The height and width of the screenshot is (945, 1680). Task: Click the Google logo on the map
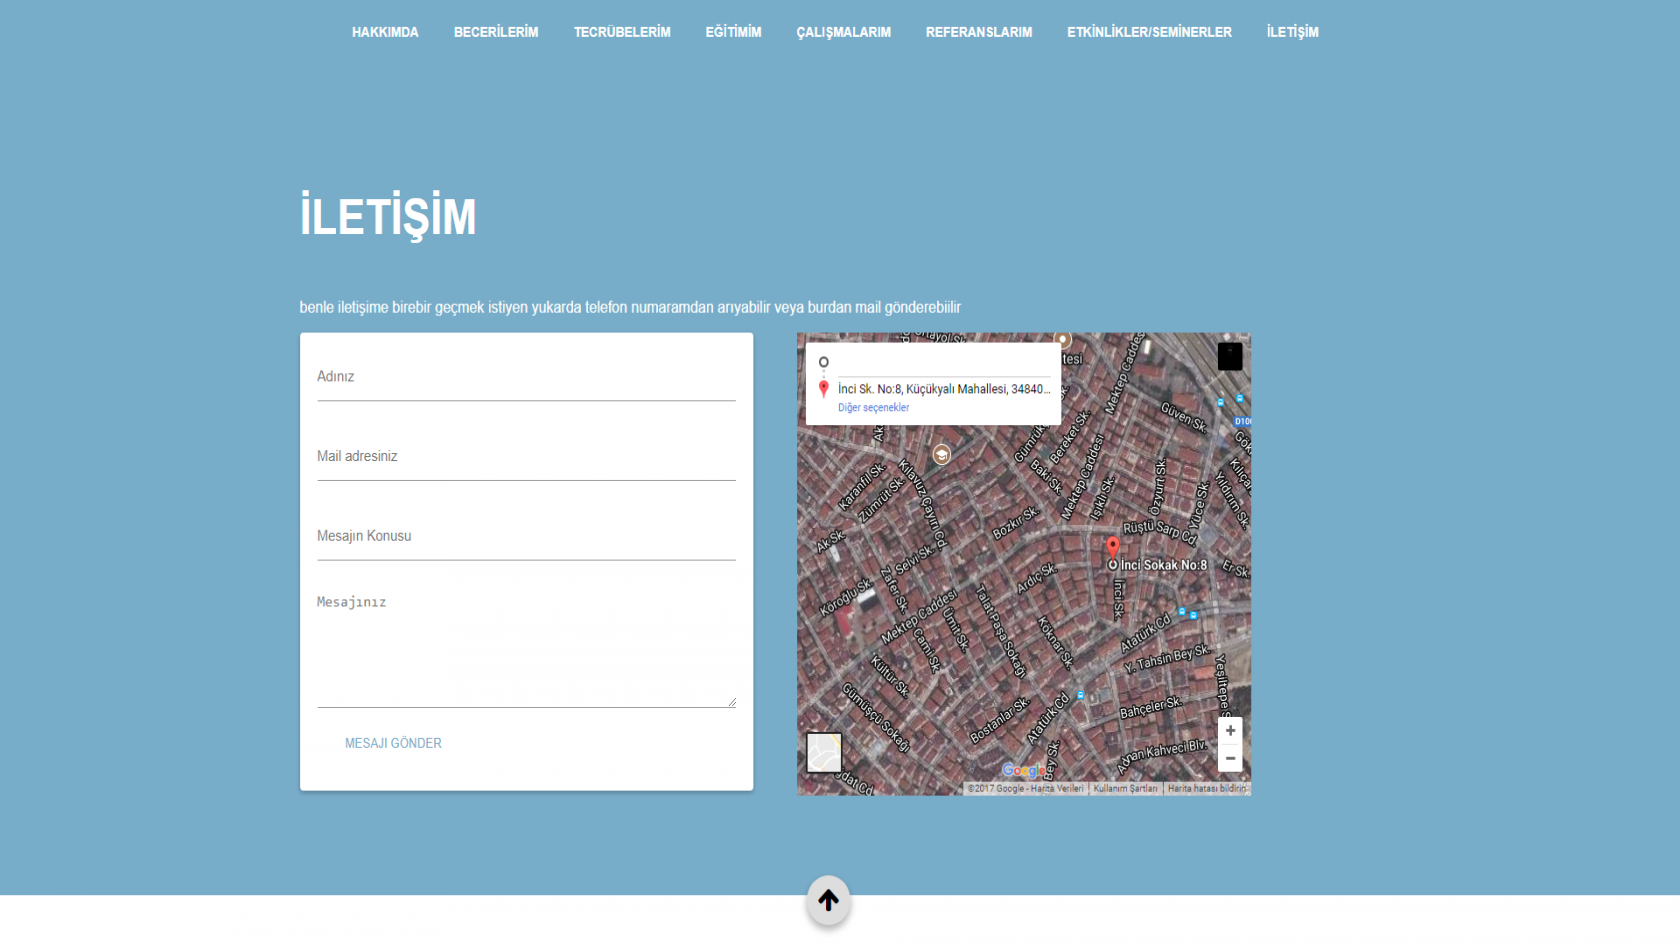click(1022, 770)
